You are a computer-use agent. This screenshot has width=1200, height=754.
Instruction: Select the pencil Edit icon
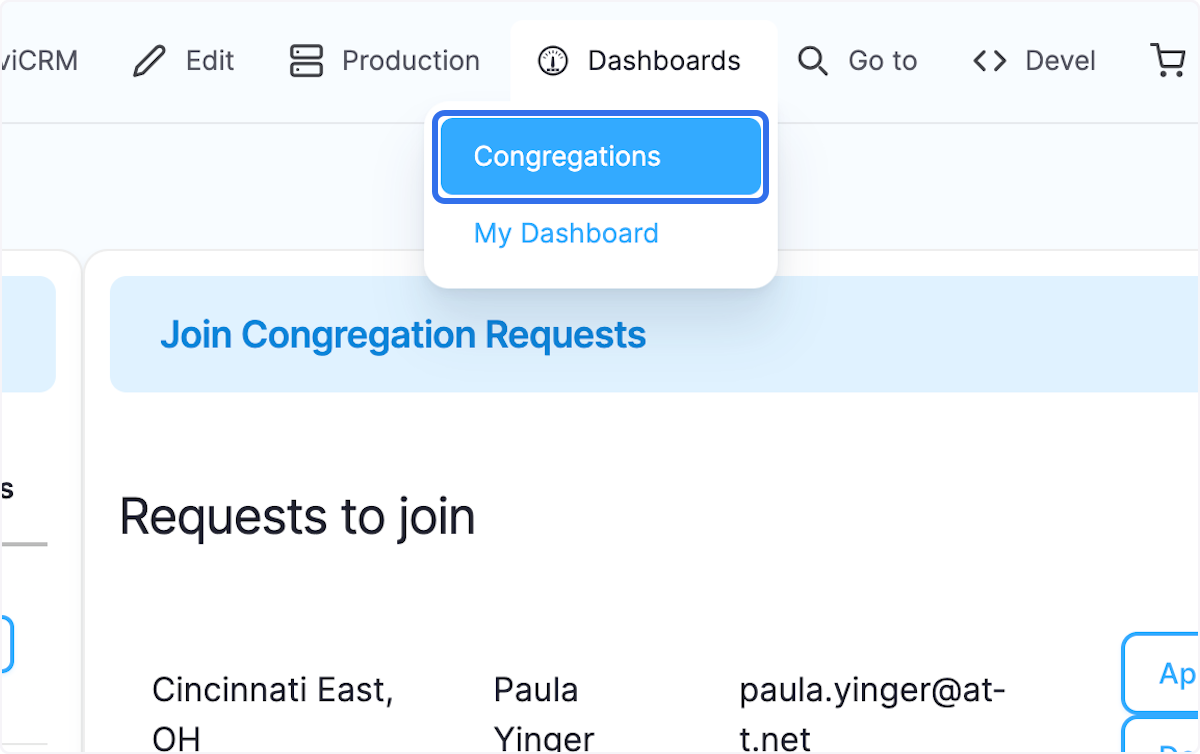coord(148,60)
